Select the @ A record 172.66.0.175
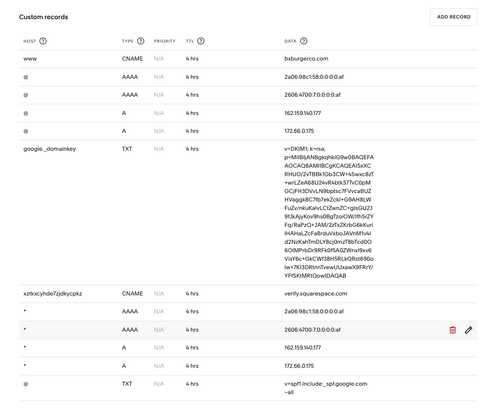The width and height of the screenshot is (500, 411). pyautogui.click(x=299, y=131)
